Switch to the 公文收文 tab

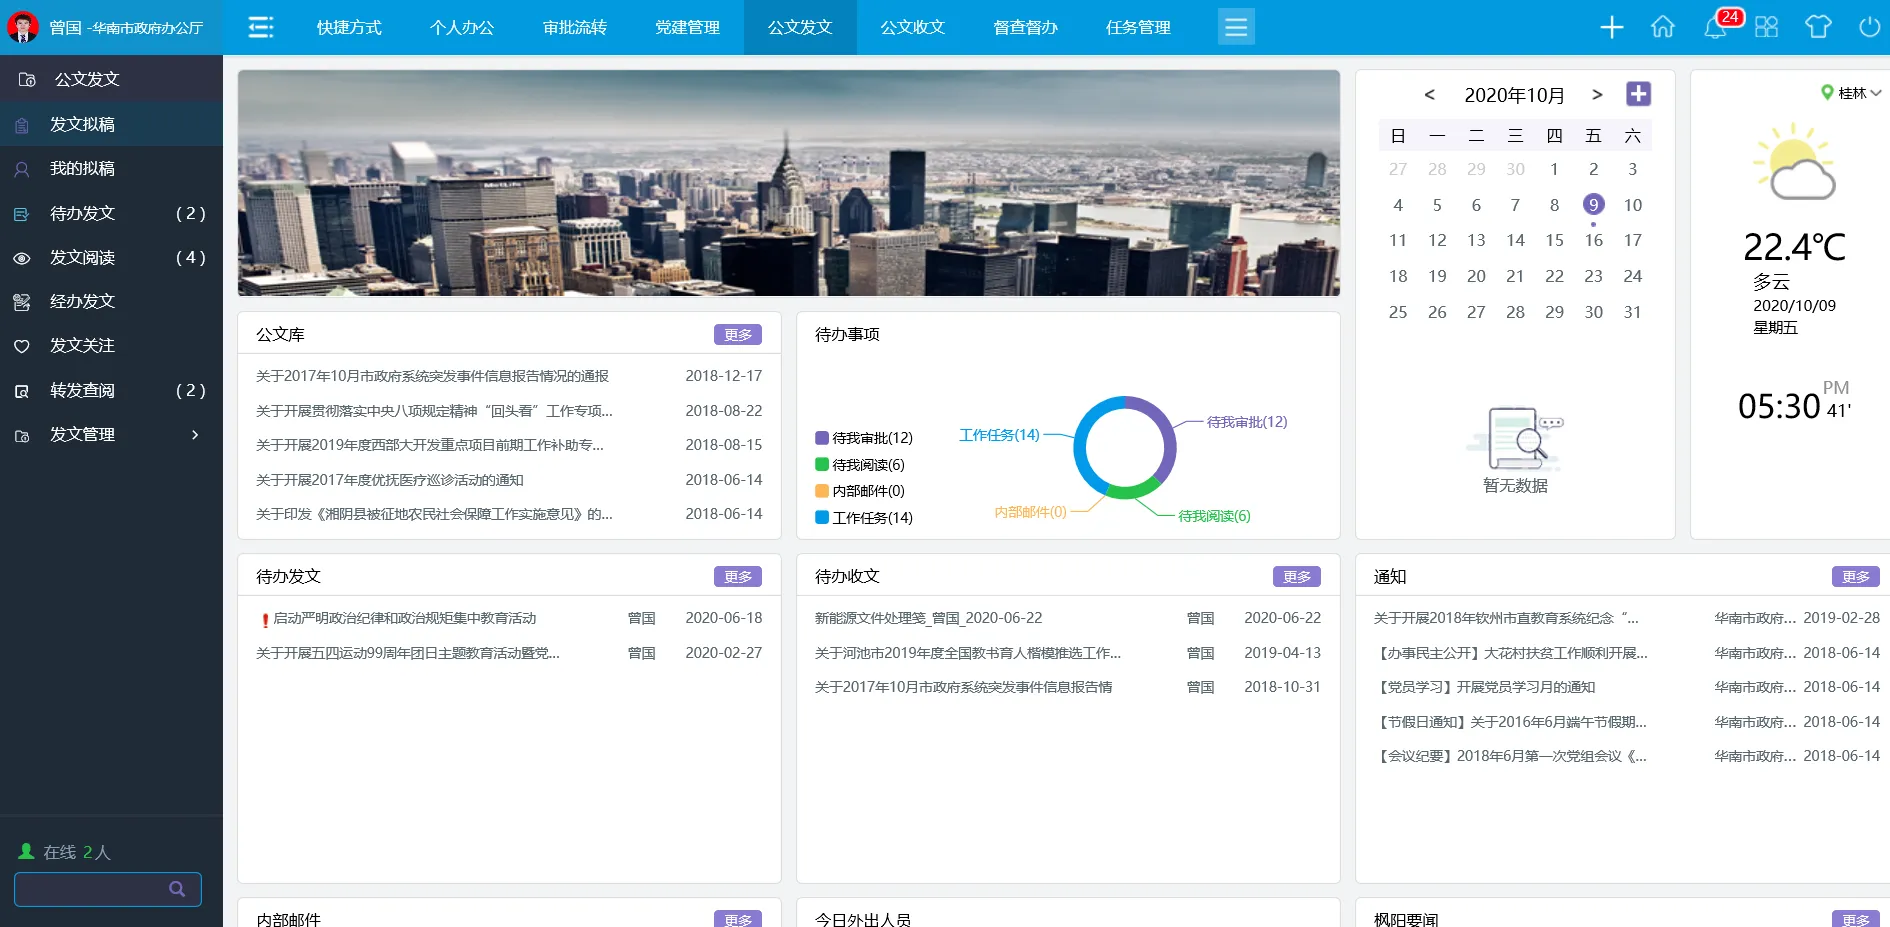[912, 27]
